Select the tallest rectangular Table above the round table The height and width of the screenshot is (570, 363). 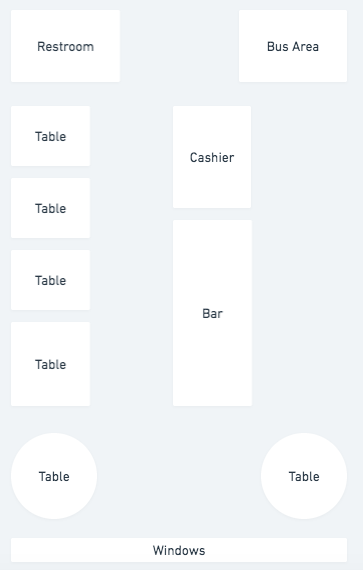pos(51,364)
